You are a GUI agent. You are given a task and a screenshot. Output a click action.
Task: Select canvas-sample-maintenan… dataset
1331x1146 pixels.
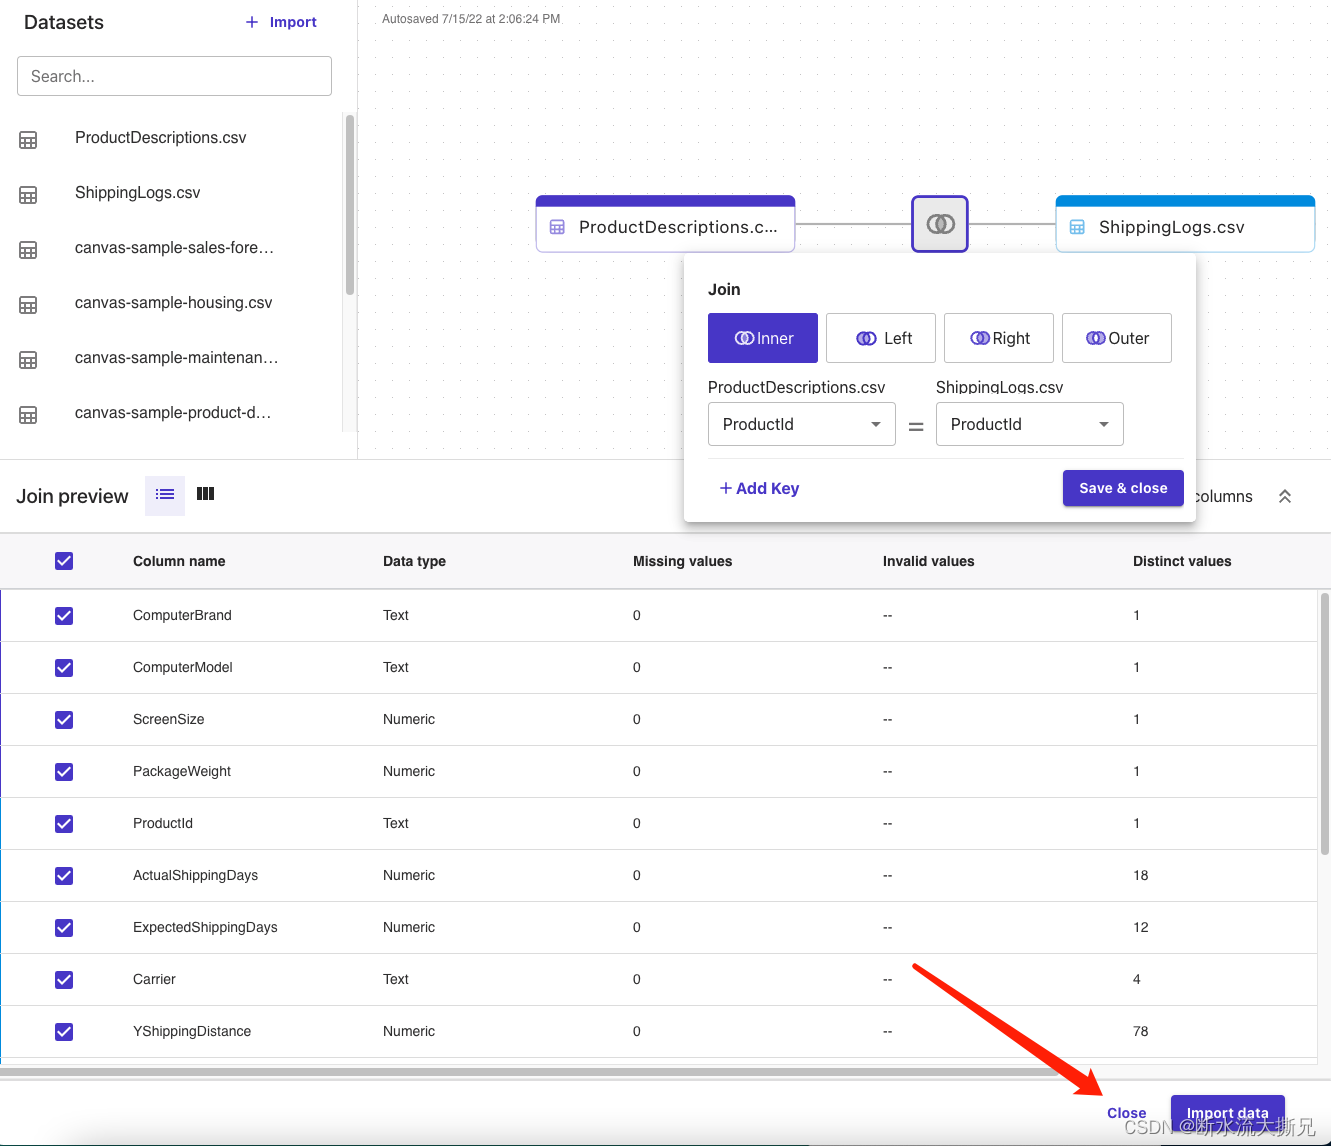point(176,358)
